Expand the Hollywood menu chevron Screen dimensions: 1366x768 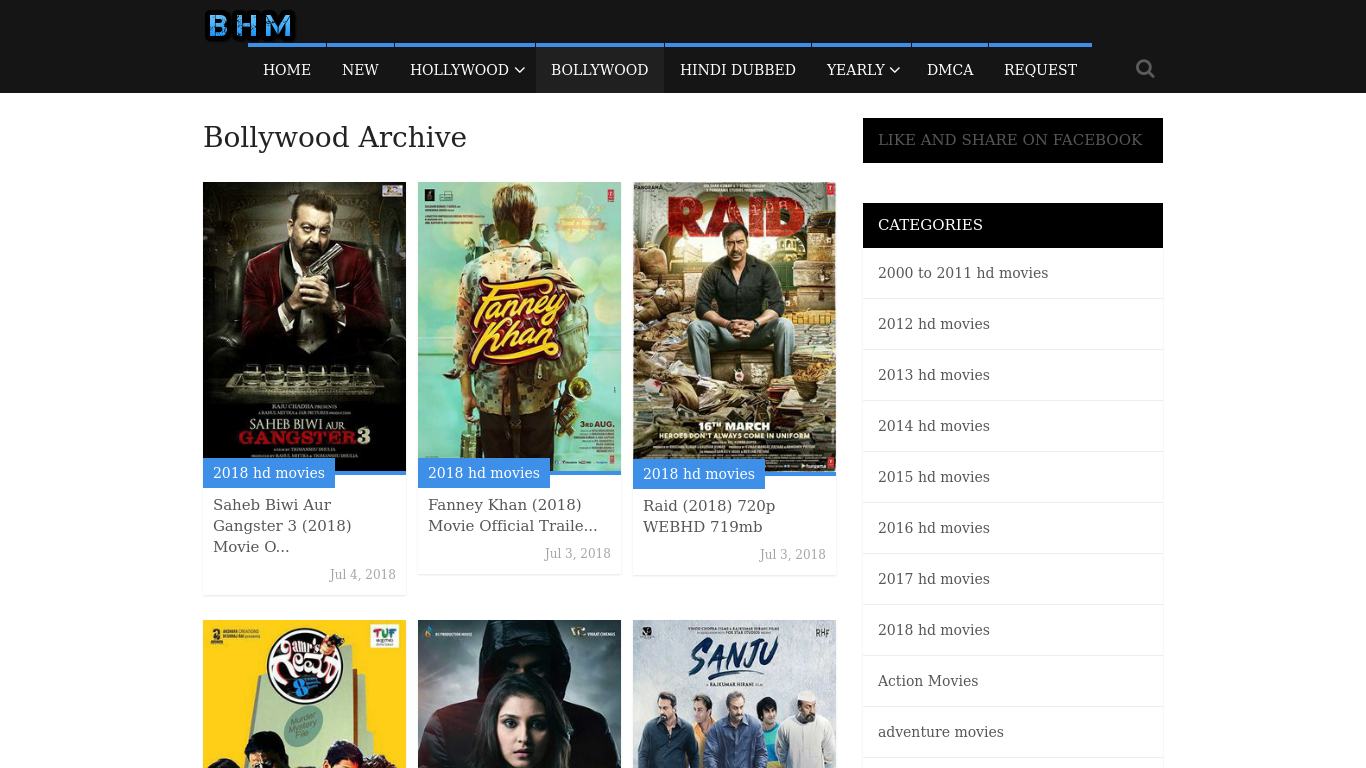click(x=520, y=70)
